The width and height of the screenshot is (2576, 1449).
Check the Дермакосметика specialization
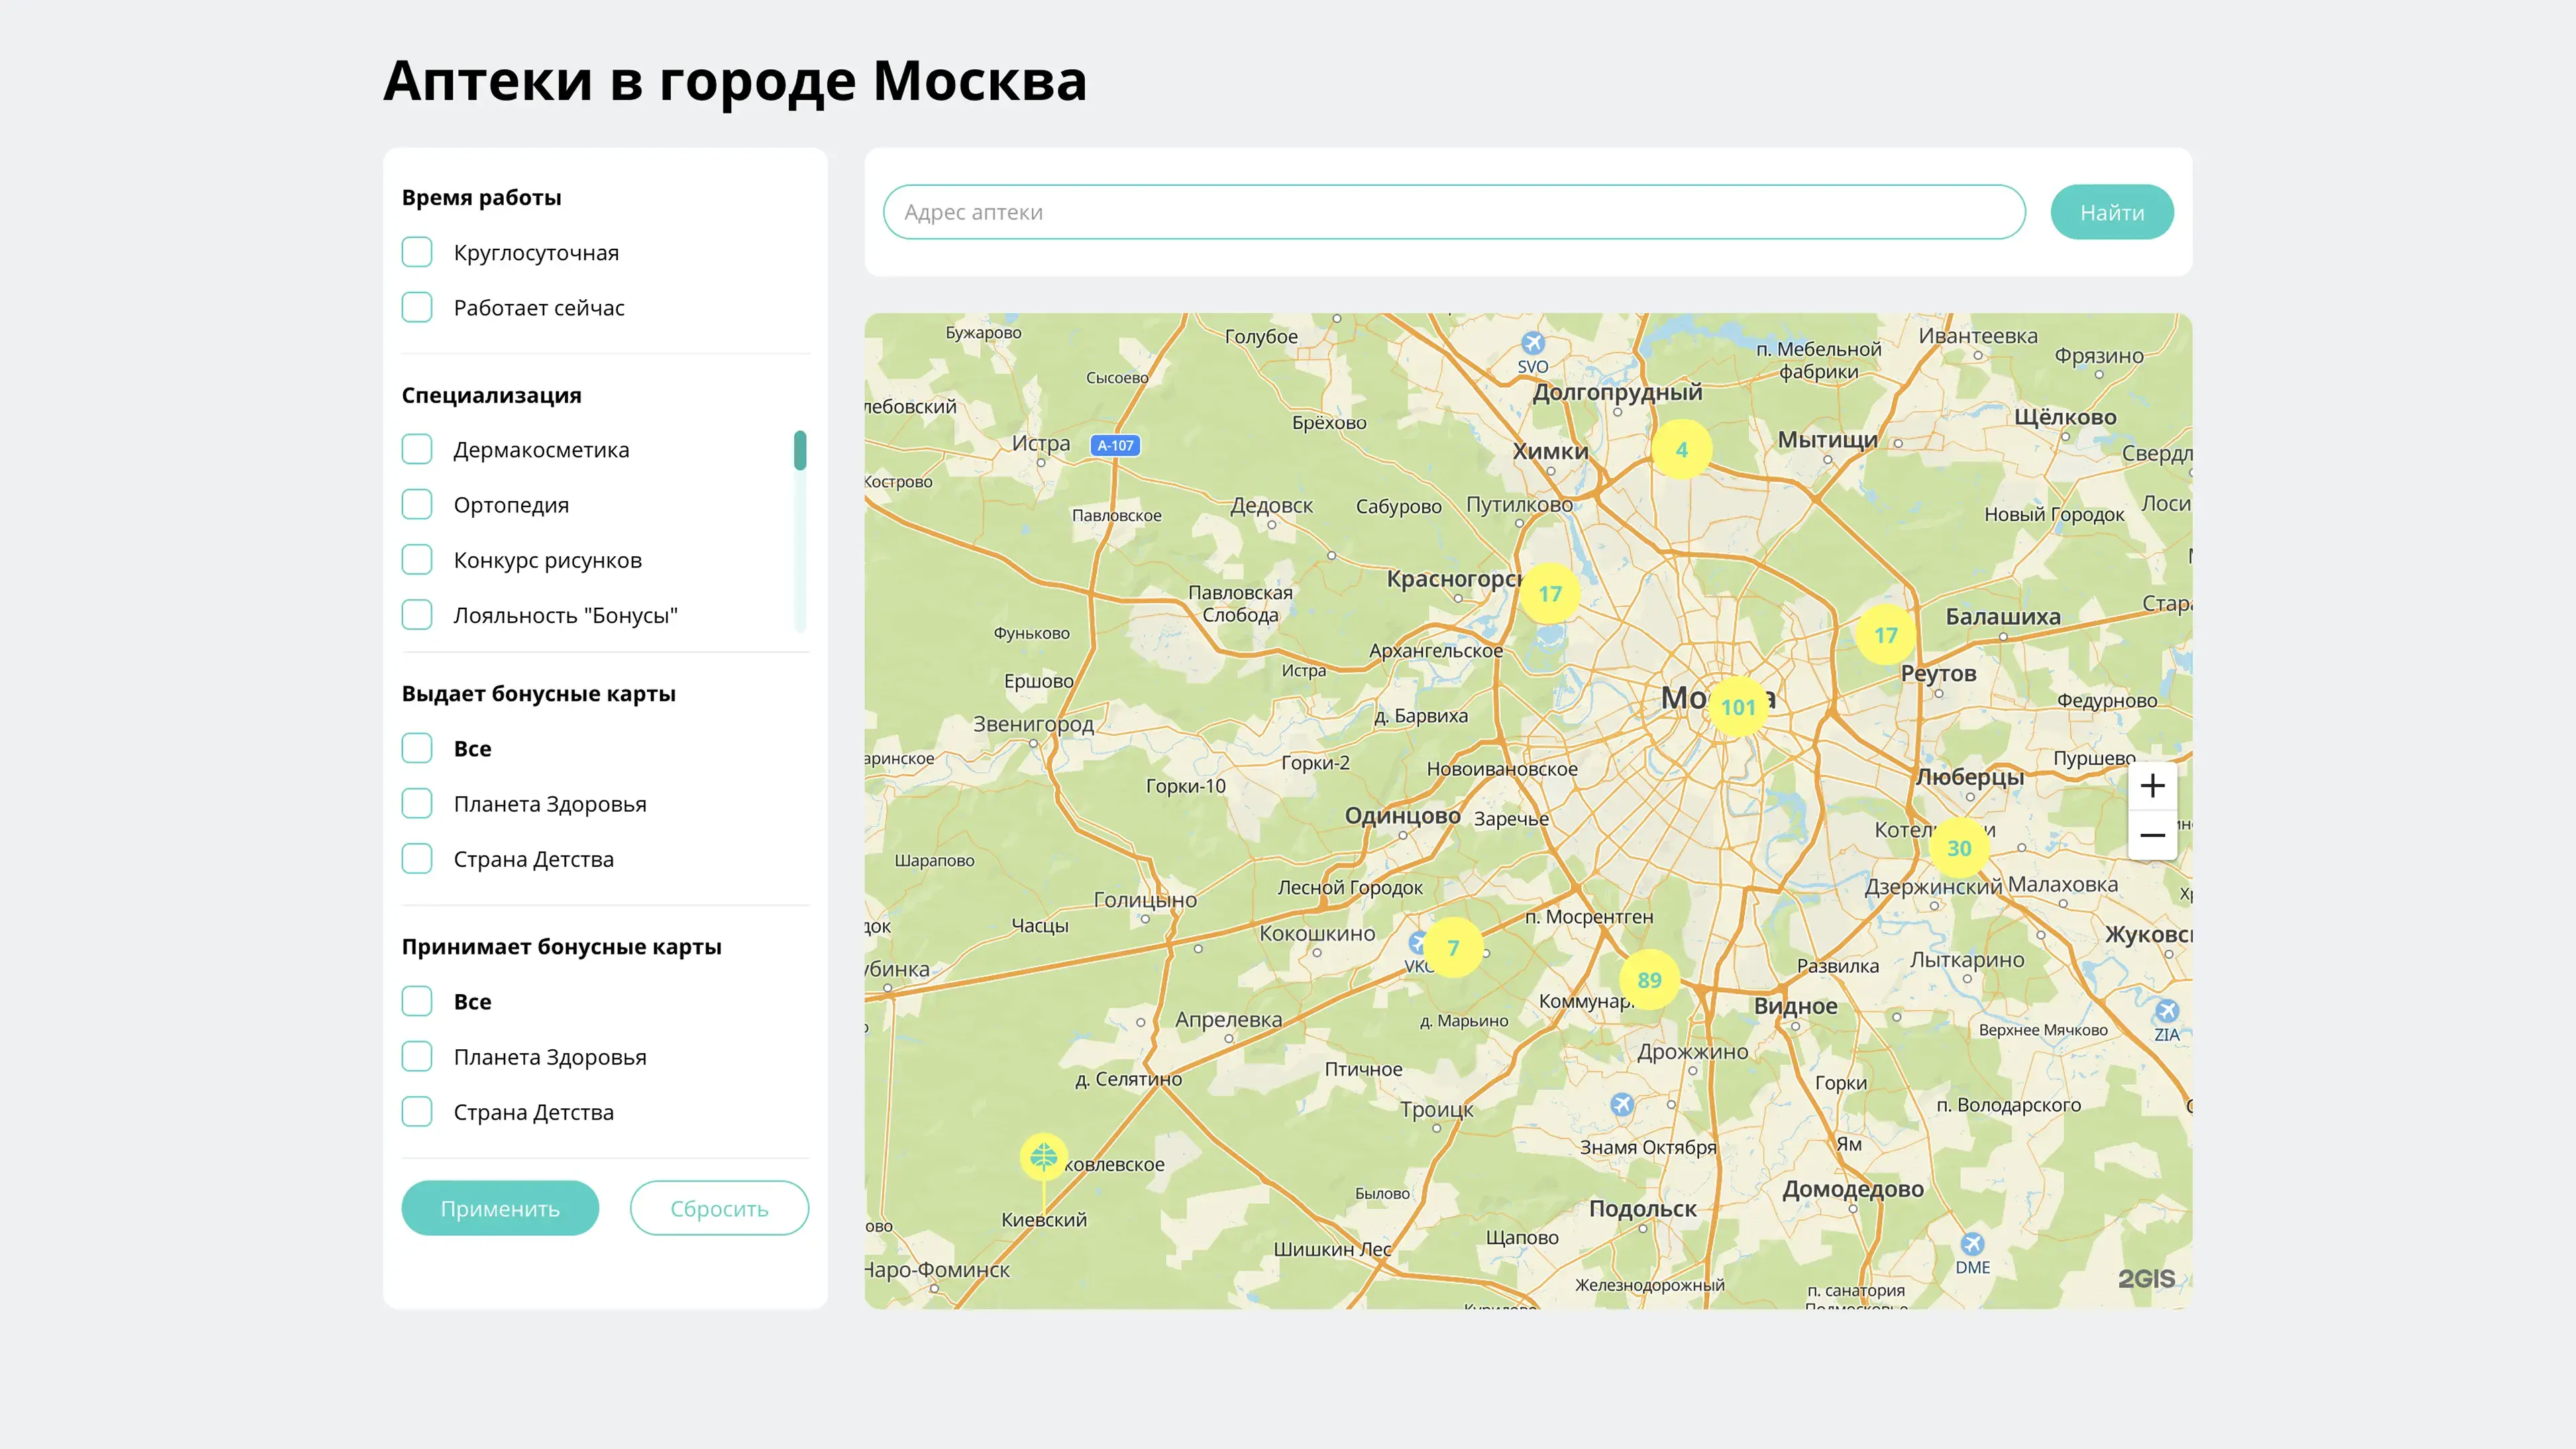point(417,449)
